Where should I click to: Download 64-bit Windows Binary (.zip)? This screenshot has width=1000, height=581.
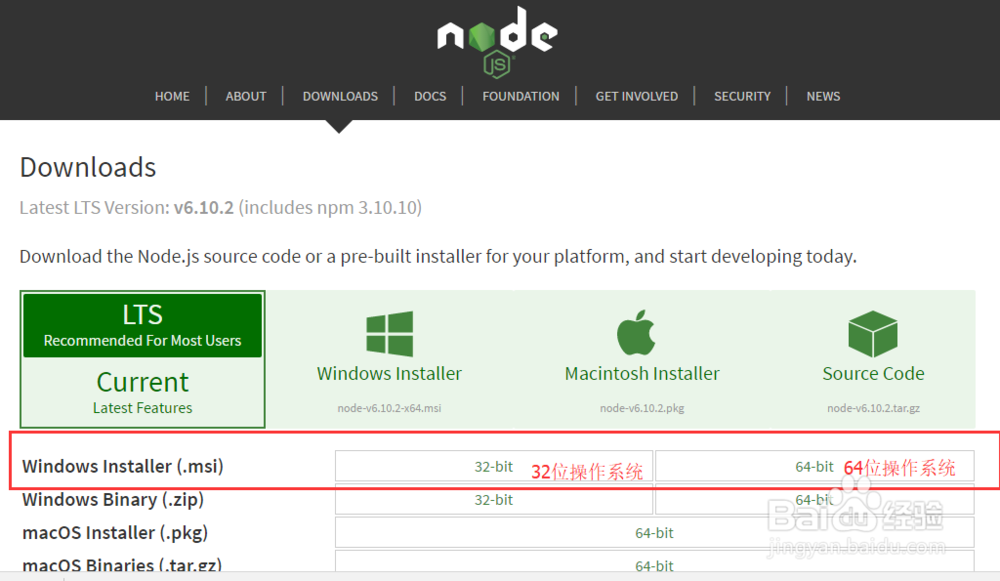[814, 499]
